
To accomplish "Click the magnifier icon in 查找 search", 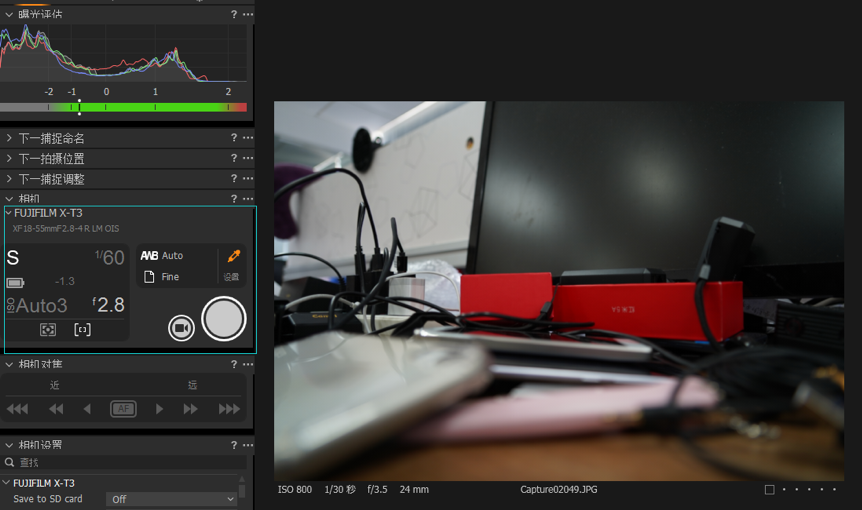I will [x=9, y=462].
